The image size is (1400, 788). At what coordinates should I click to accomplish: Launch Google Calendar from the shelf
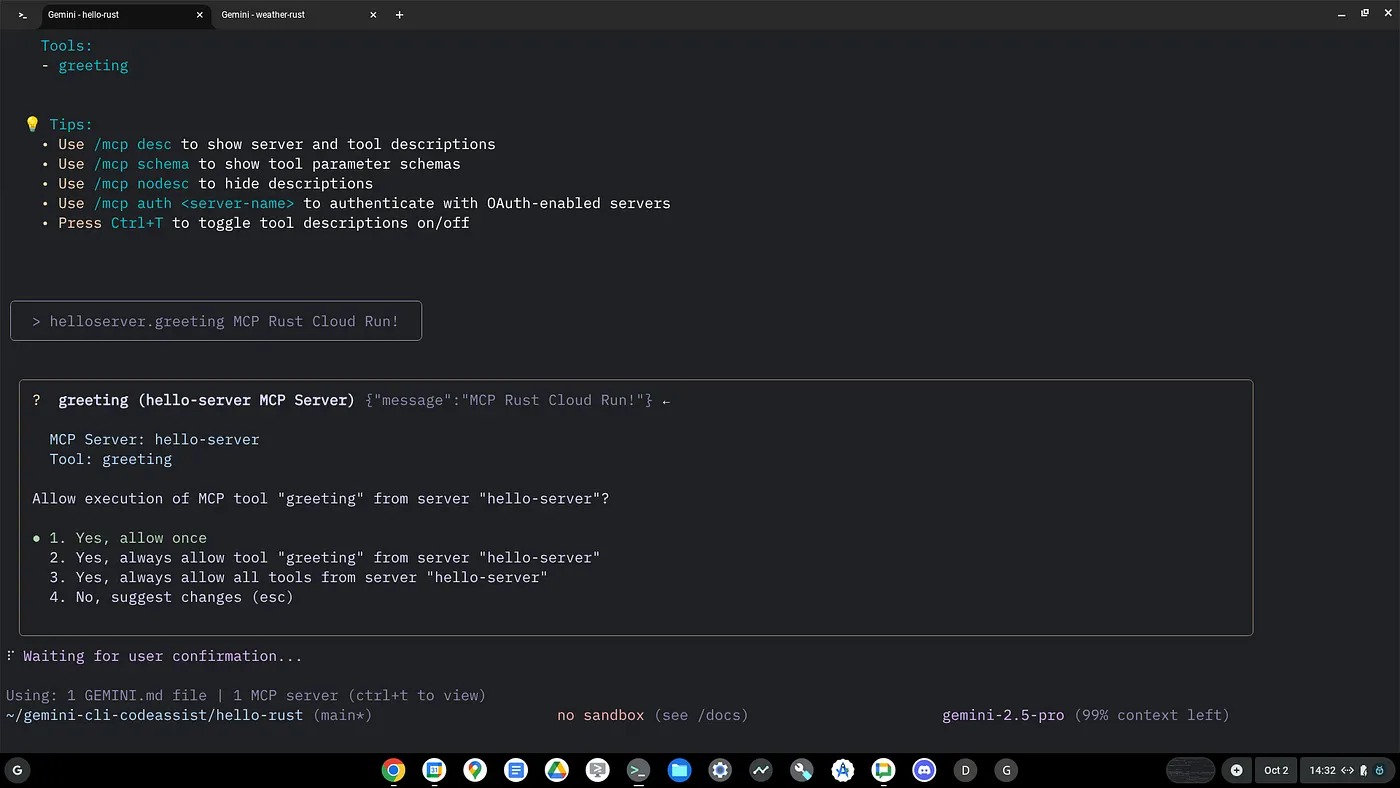[433, 770]
